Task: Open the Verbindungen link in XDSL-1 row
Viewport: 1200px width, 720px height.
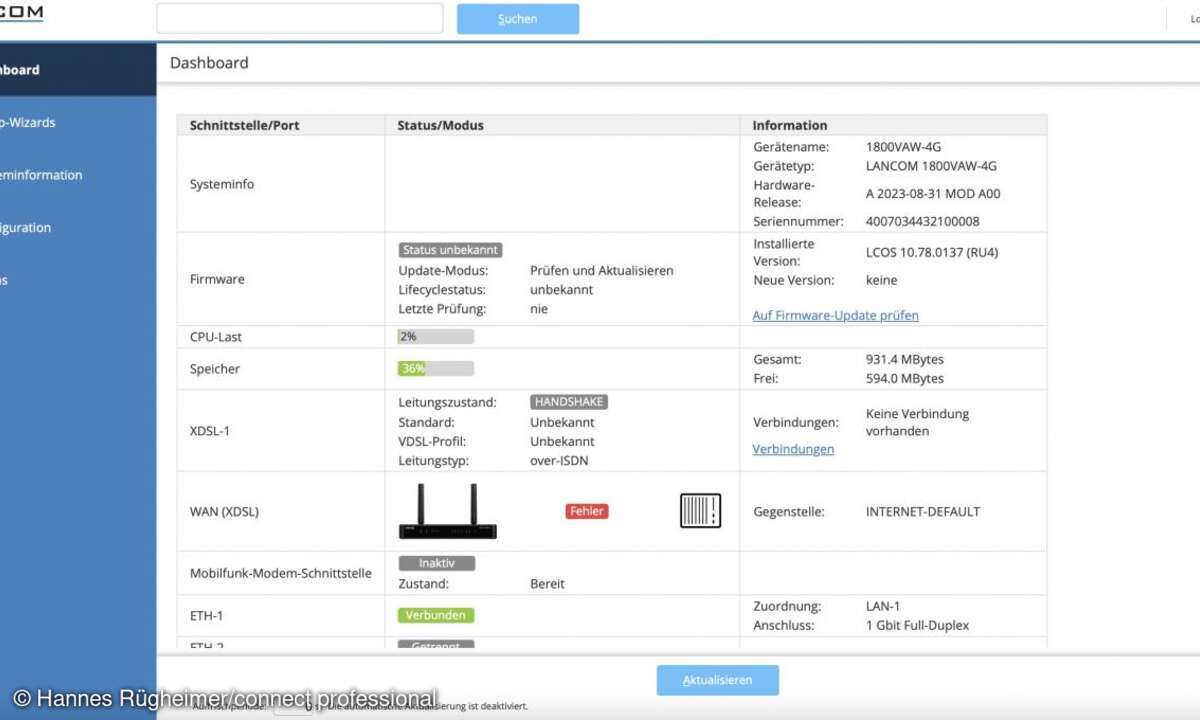Action: point(793,449)
